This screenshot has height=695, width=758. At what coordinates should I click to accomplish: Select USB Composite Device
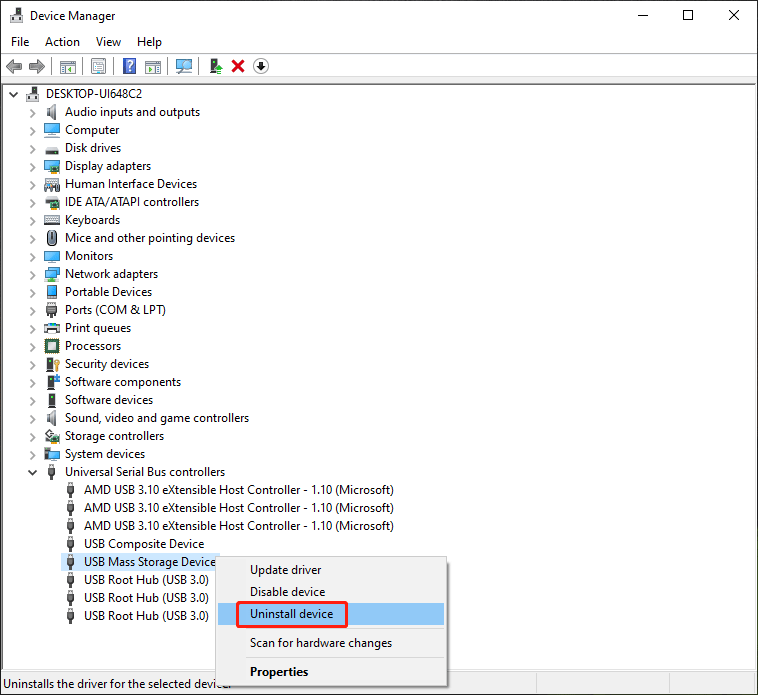(x=144, y=544)
